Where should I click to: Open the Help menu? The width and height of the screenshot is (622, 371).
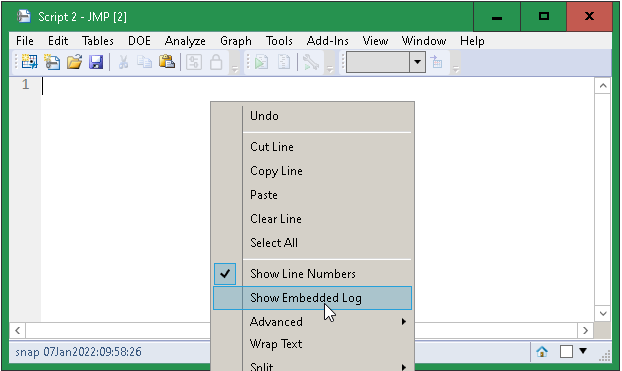472,41
